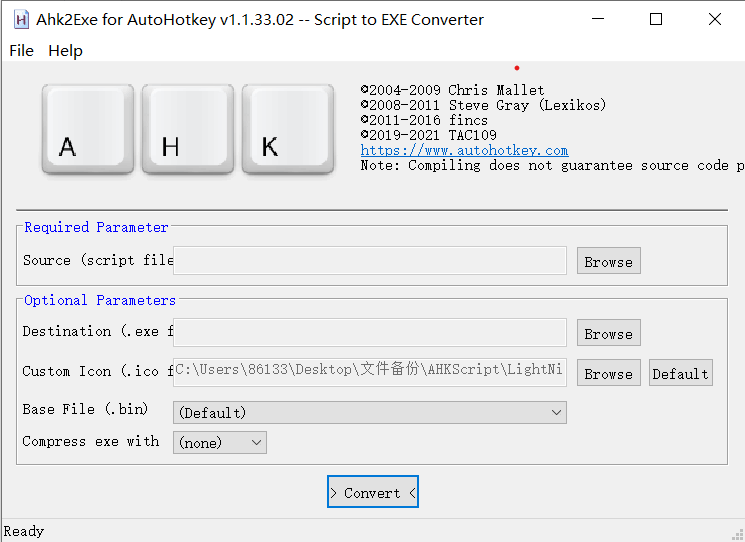Reset custom icon with Default button
The width and height of the screenshot is (745, 542).
coord(680,373)
